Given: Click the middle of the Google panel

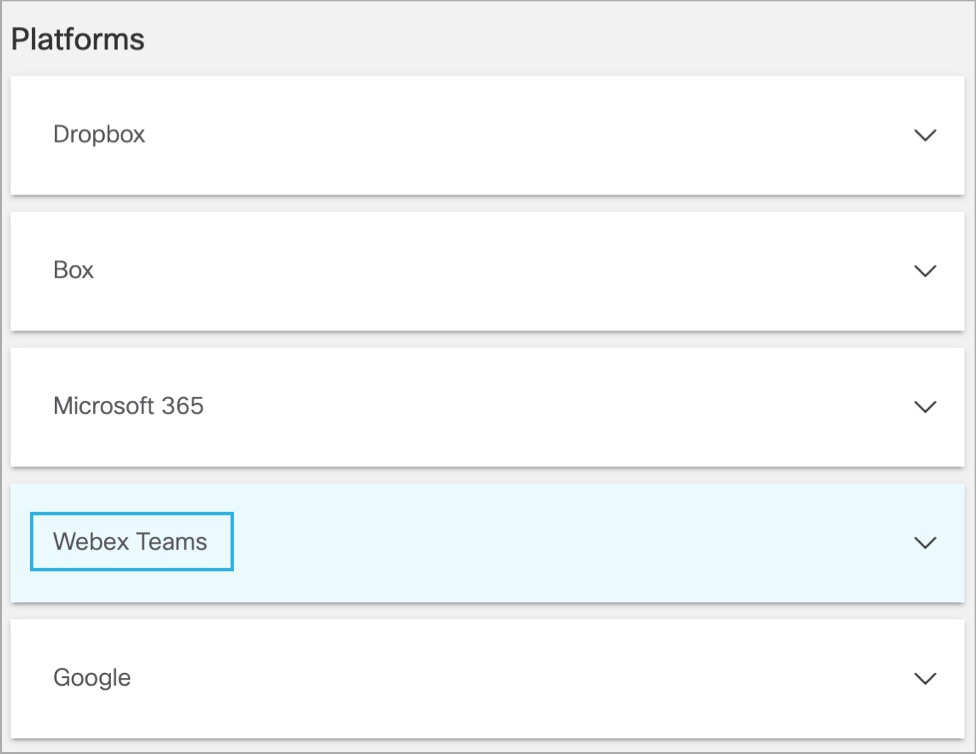Looking at the screenshot, I should 487,678.
